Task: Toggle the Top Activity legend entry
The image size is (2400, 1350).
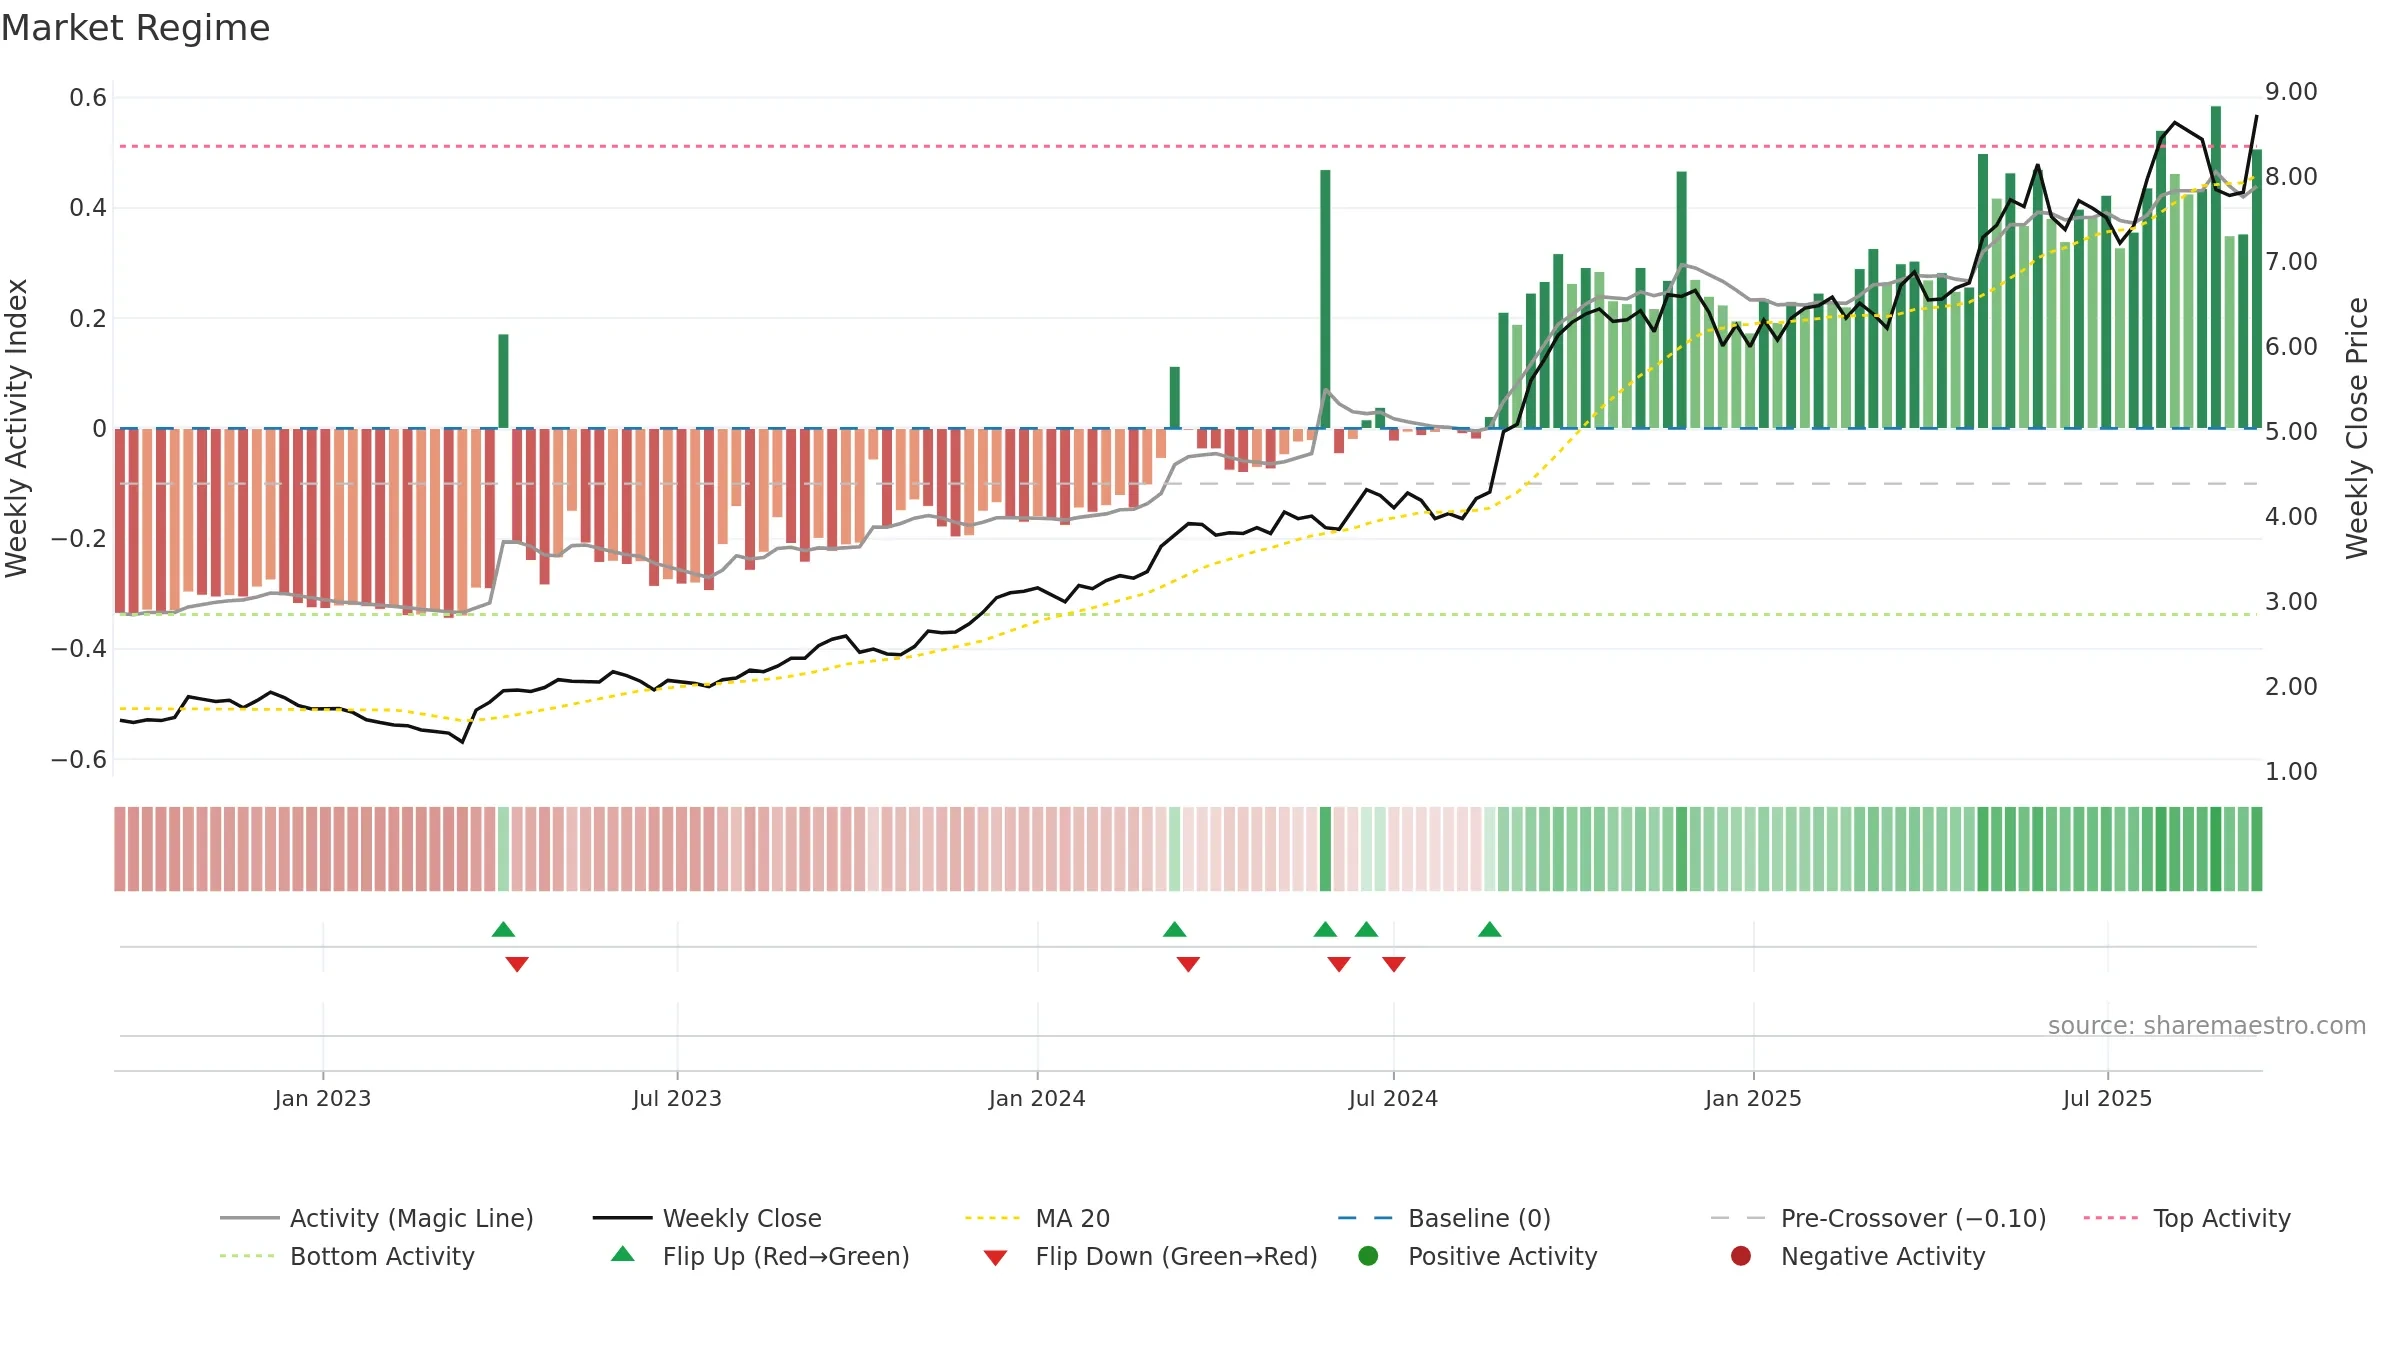Action: tap(2186, 1218)
